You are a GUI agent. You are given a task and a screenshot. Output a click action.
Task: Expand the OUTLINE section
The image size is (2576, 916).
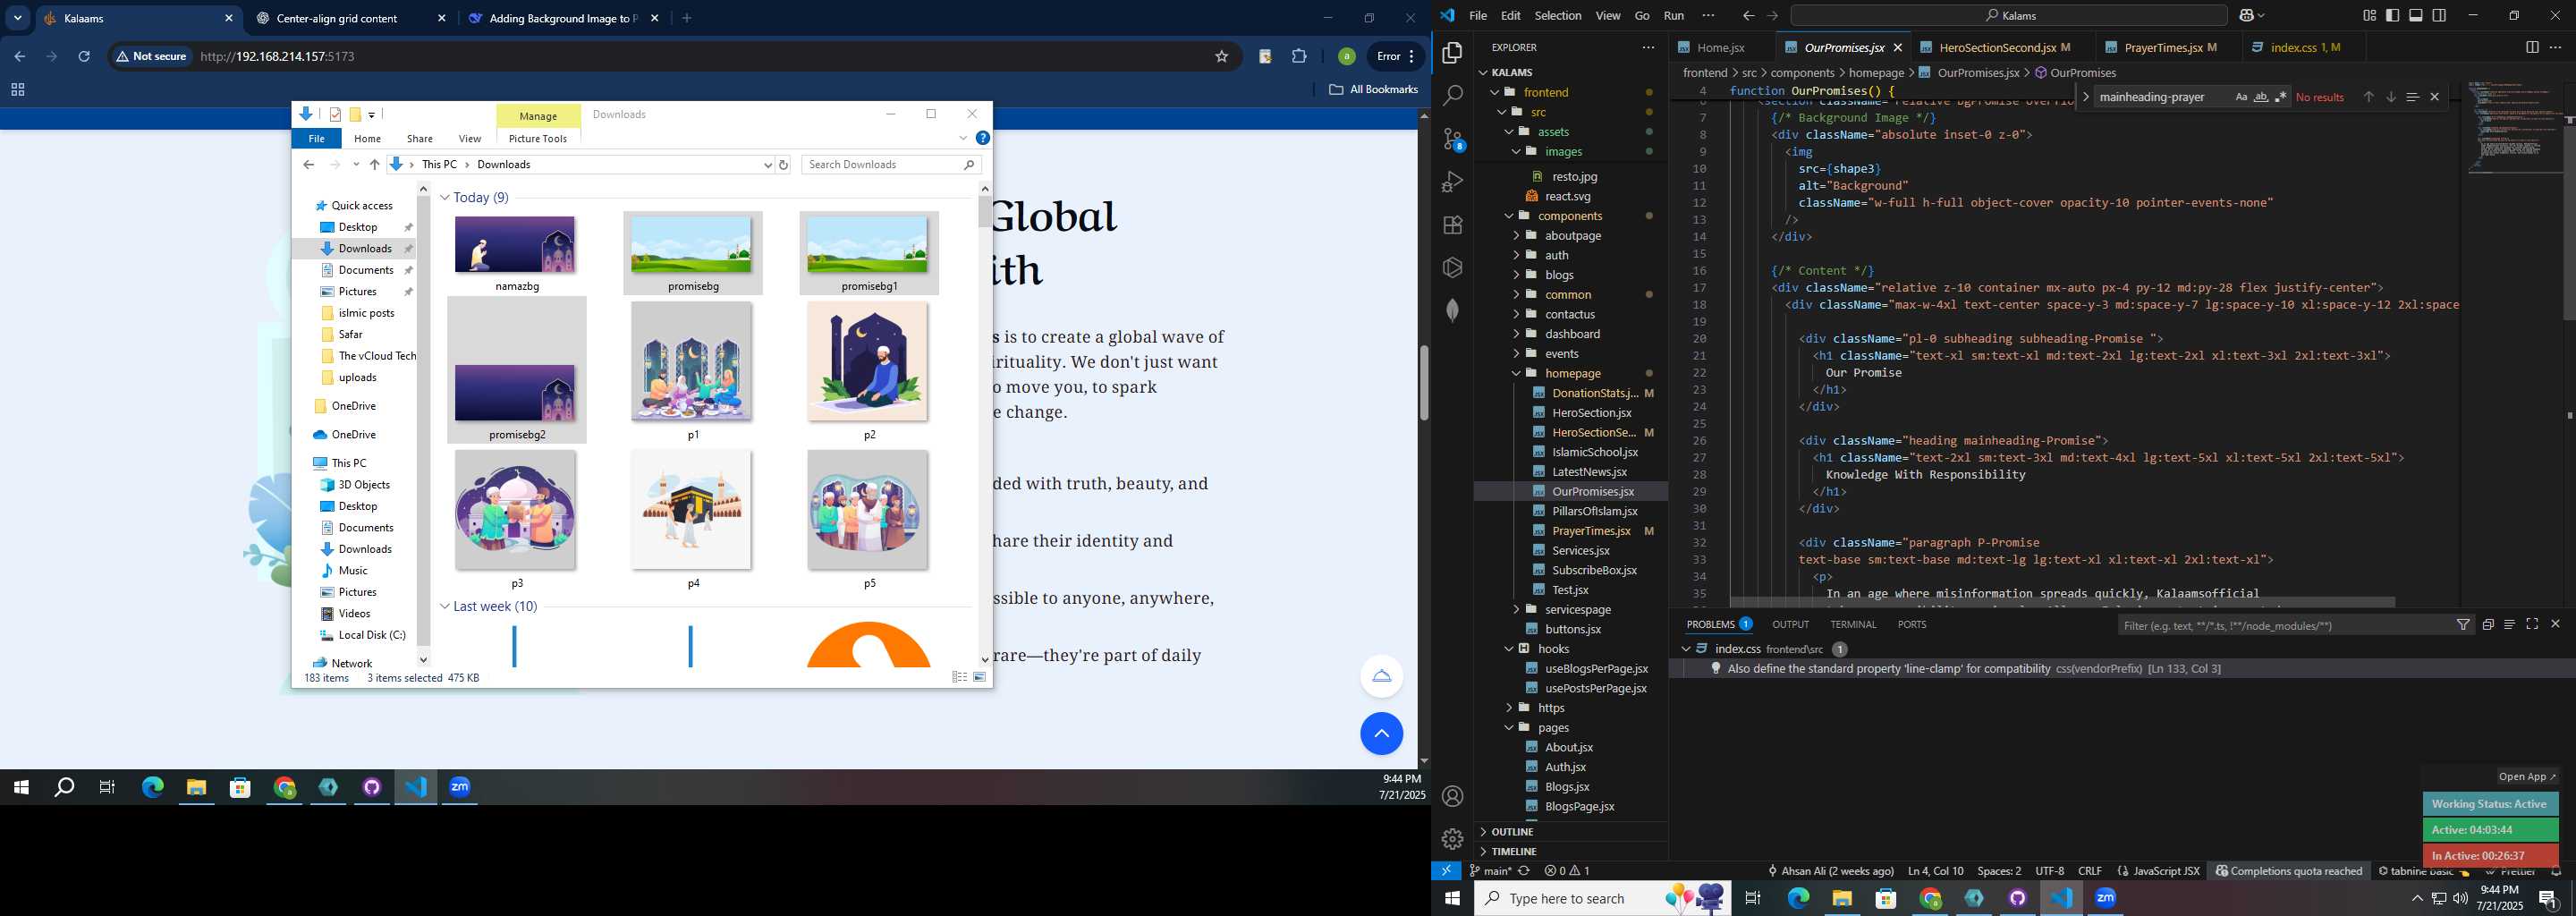(x=1512, y=832)
